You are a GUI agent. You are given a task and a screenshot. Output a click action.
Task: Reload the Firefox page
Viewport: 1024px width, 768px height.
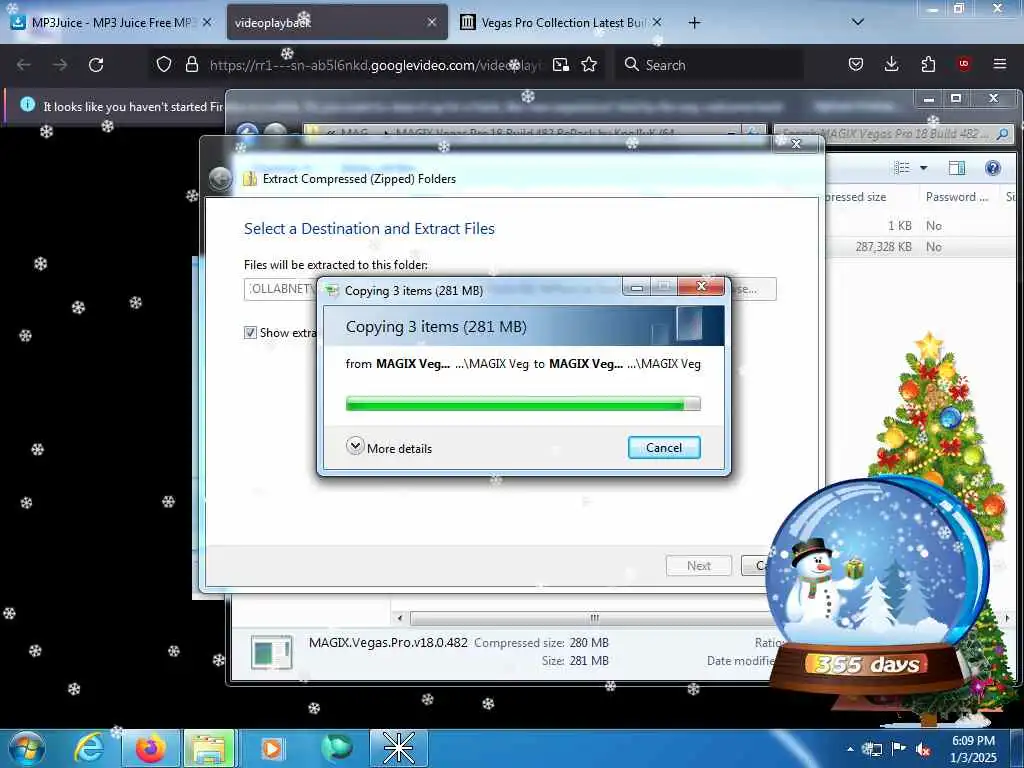96,65
